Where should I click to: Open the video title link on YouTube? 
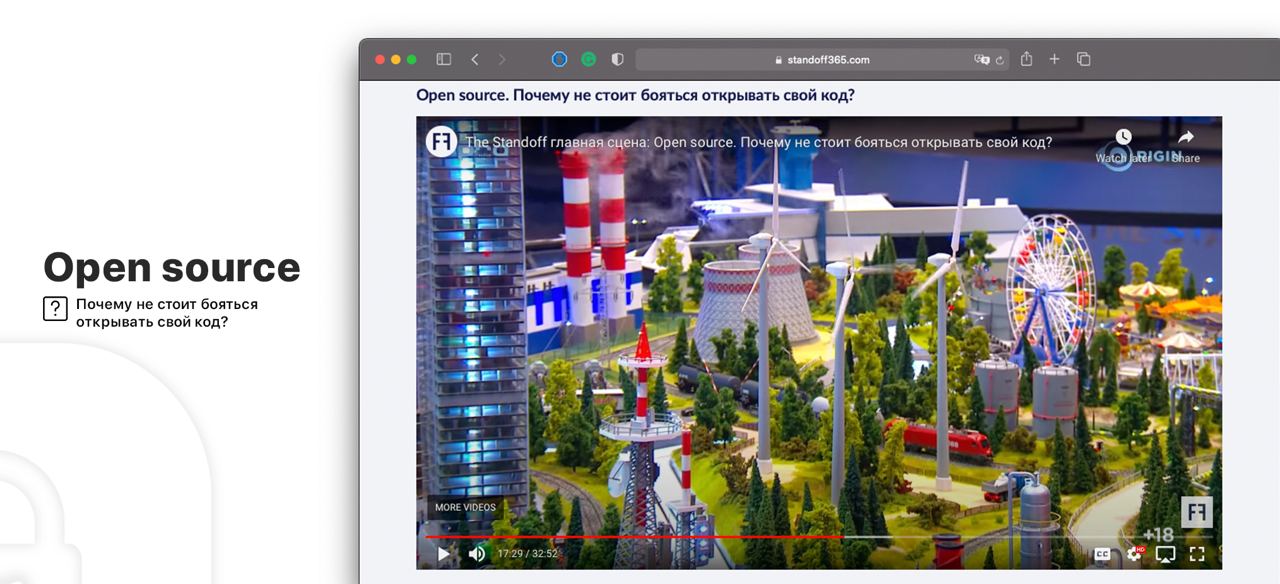758,143
